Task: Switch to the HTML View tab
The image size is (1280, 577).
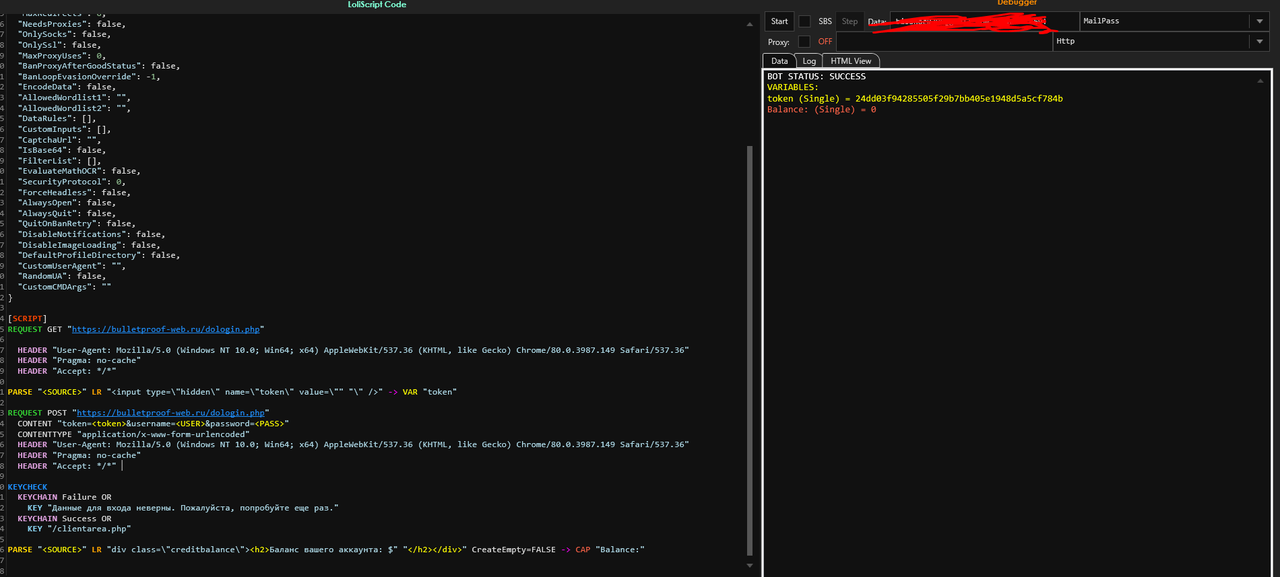Action: tap(851, 61)
